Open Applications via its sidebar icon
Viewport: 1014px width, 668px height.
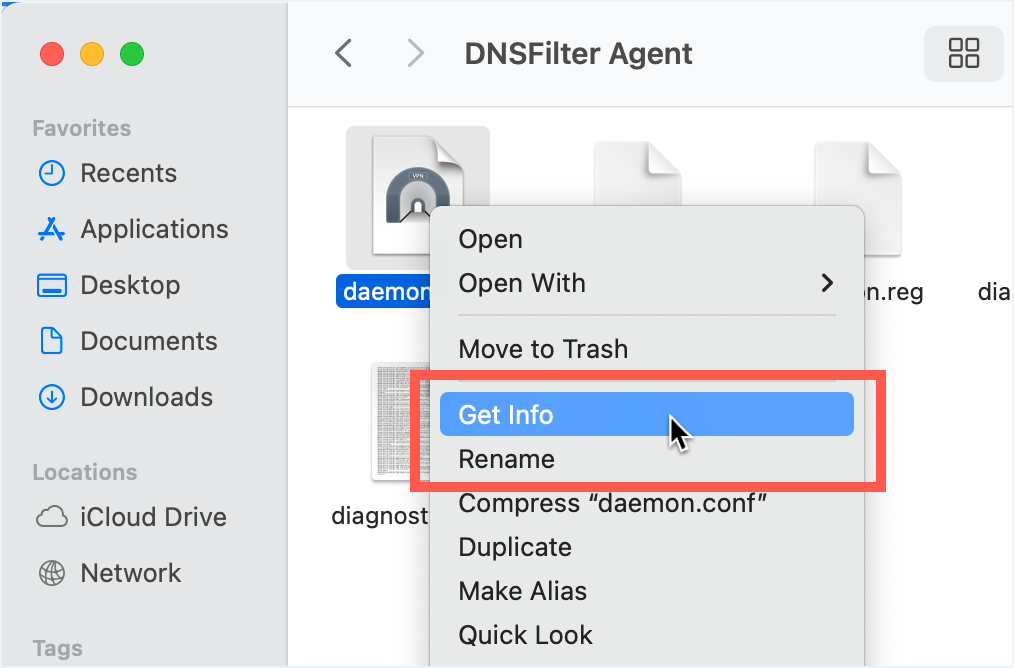click(x=51, y=229)
